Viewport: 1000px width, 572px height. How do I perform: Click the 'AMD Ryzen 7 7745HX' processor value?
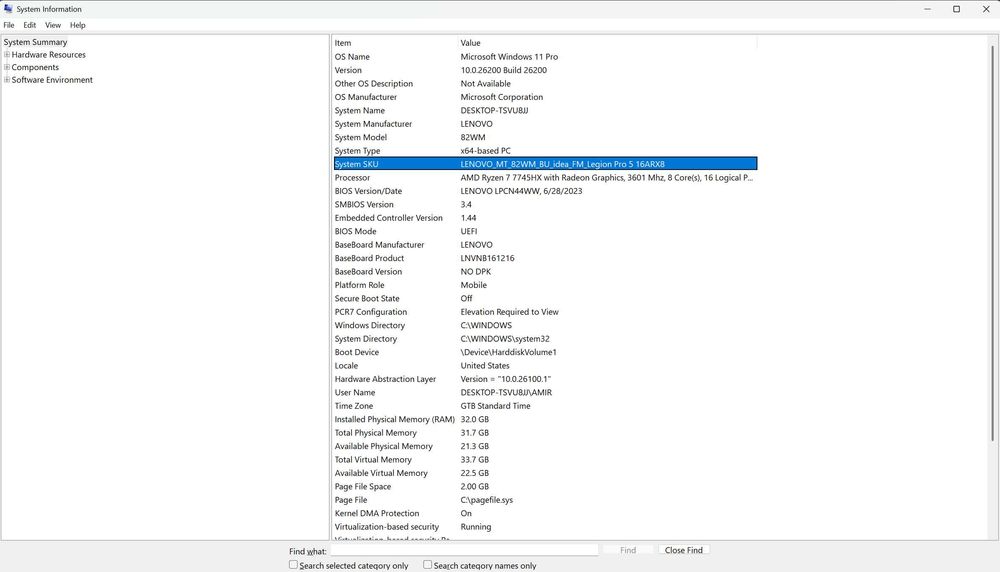click(607, 177)
